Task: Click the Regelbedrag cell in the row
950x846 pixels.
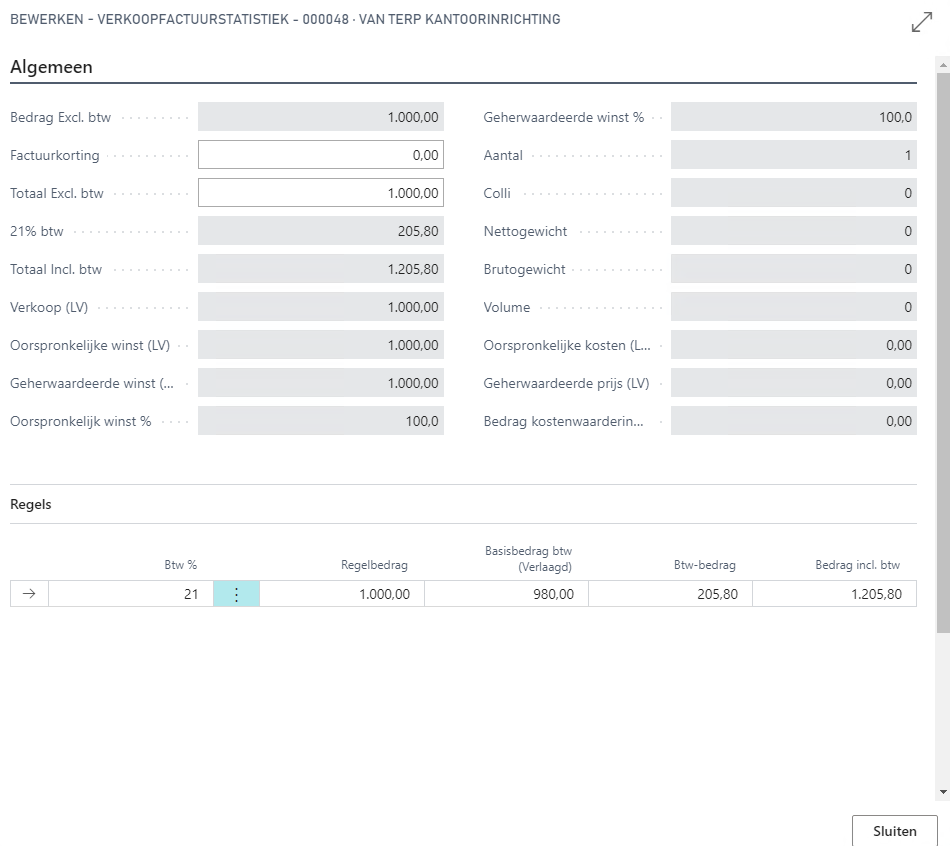Action: (x=342, y=594)
